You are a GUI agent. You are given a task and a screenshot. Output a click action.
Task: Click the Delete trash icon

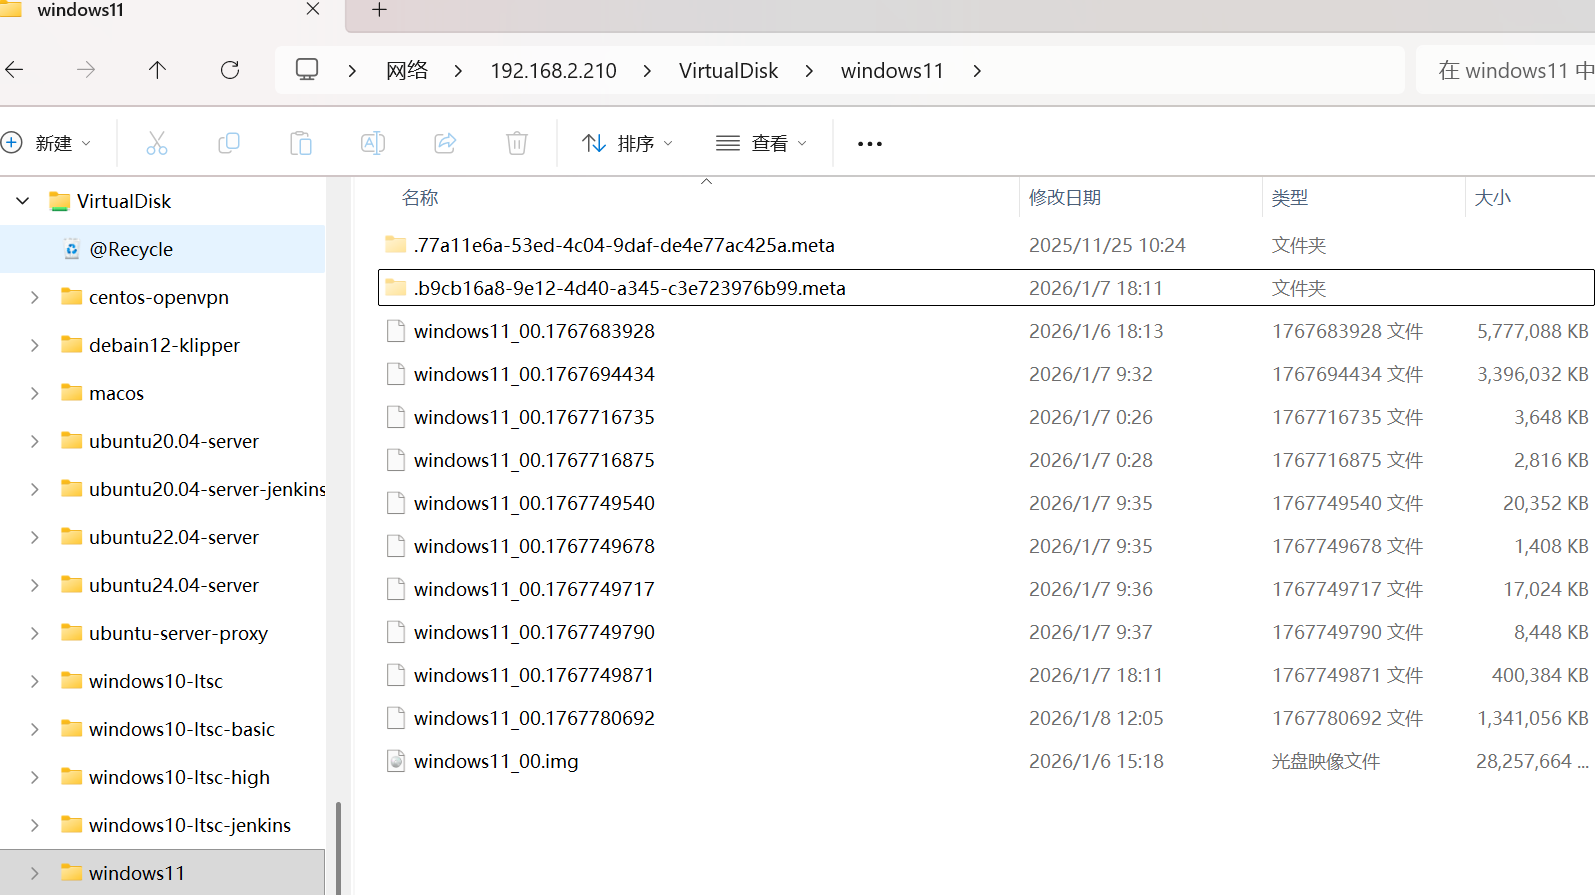coord(517,143)
